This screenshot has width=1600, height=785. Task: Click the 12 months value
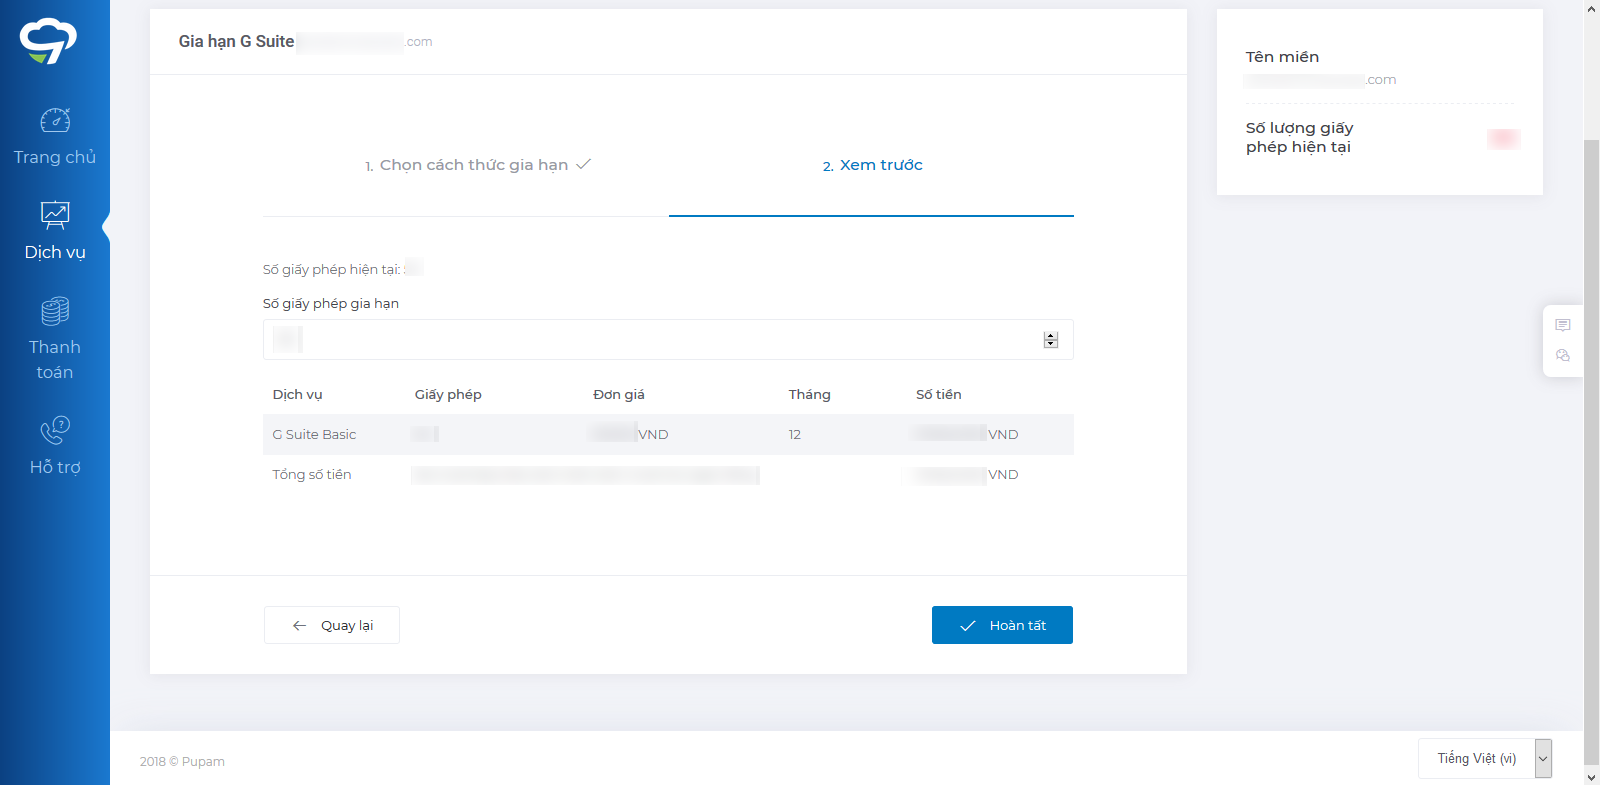click(x=795, y=434)
